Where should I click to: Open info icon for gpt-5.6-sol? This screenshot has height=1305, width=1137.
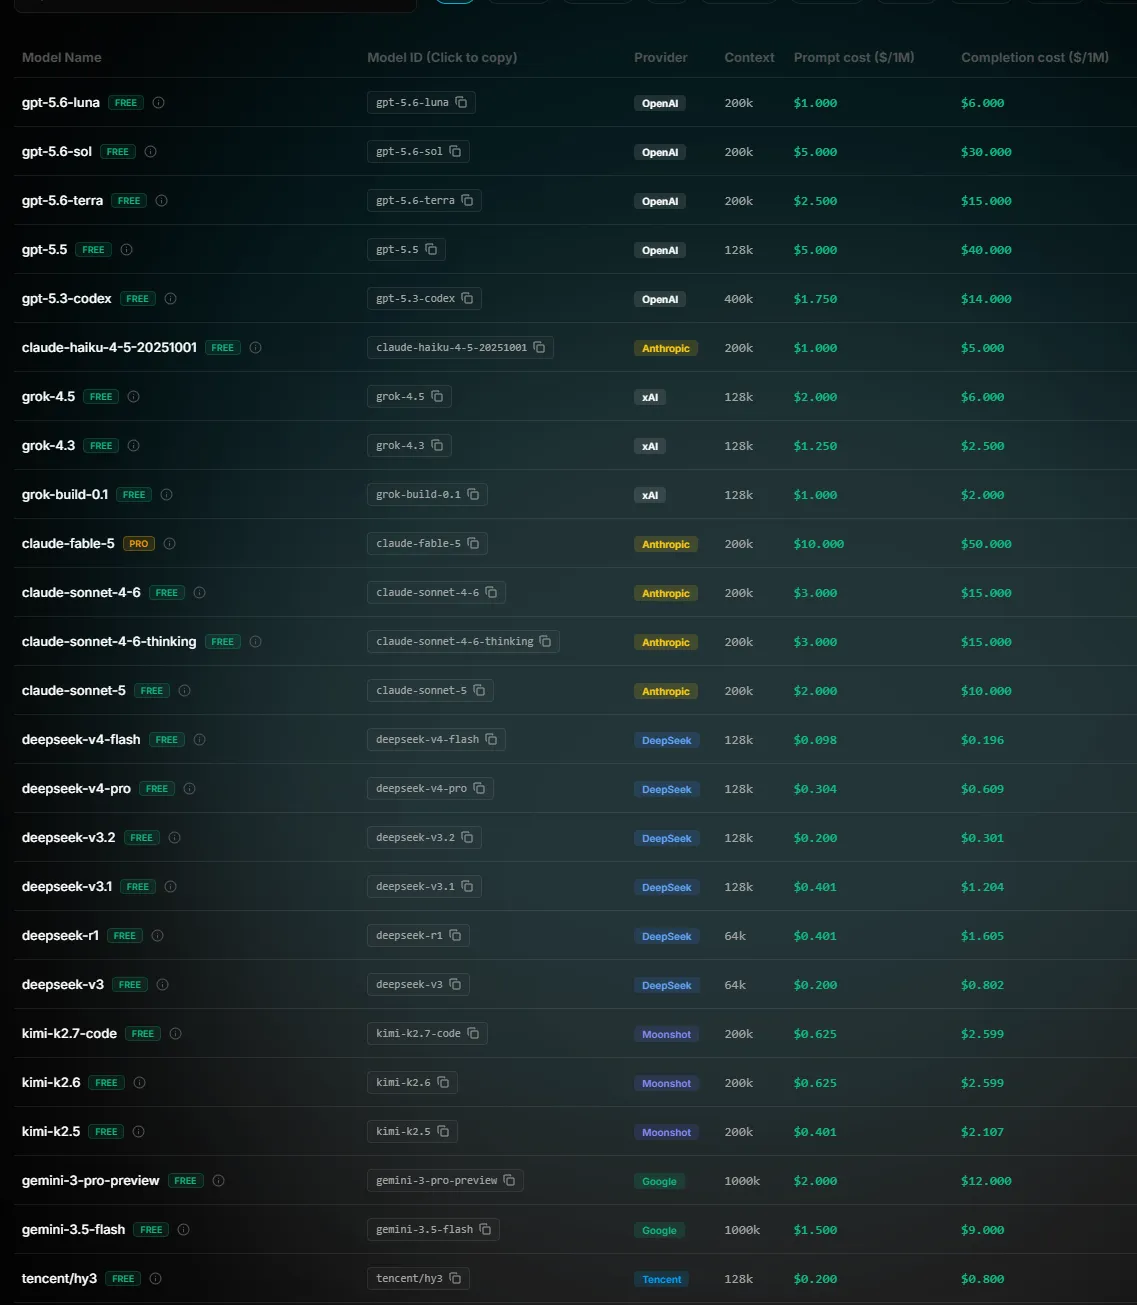click(x=150, y=152)
